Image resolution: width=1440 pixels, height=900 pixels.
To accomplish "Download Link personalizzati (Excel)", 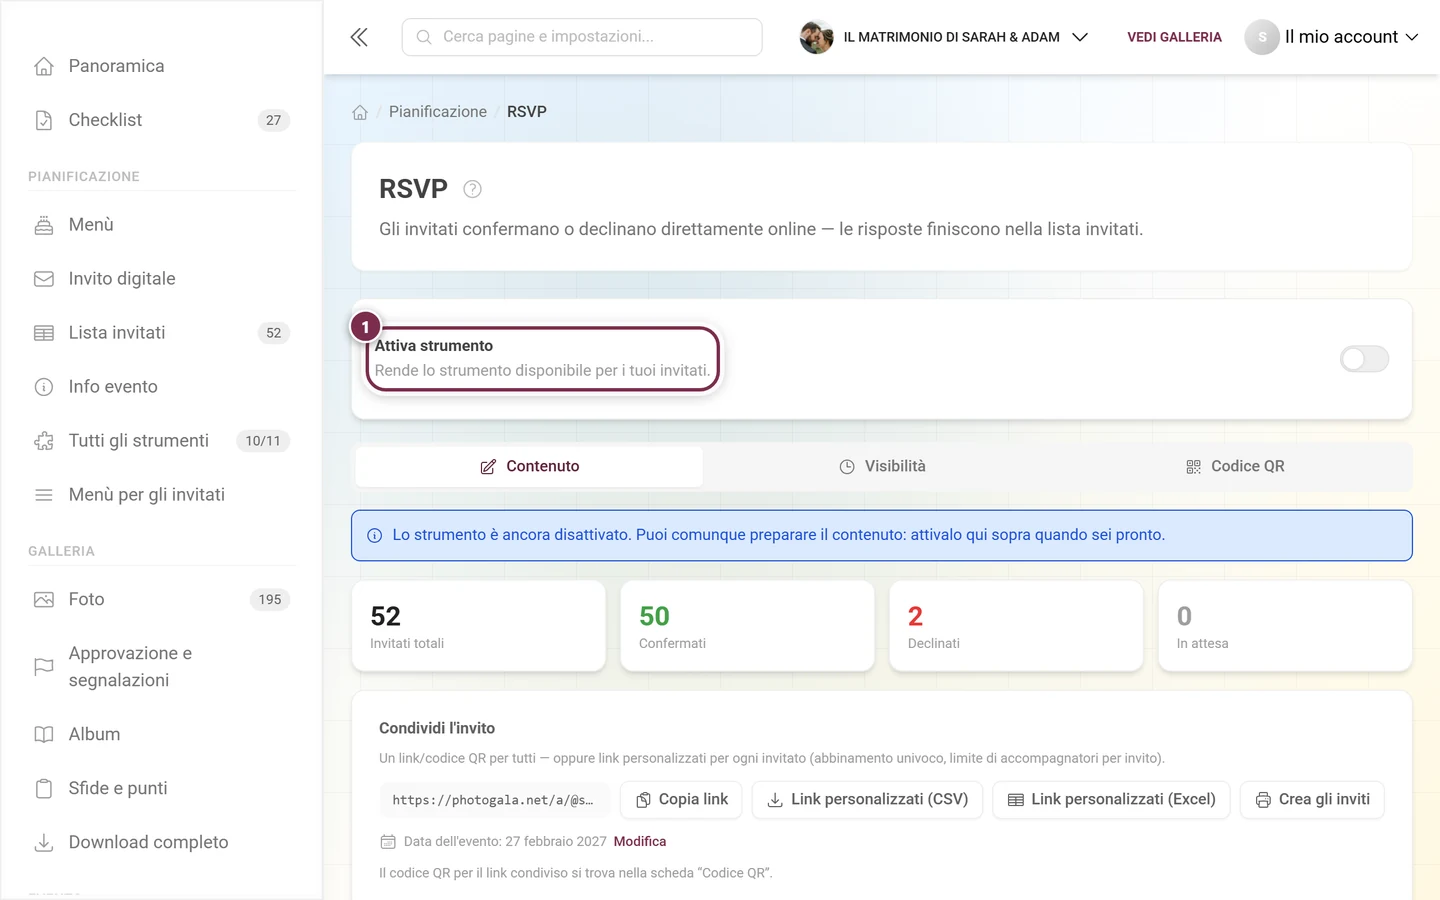I will point(1111,800).
